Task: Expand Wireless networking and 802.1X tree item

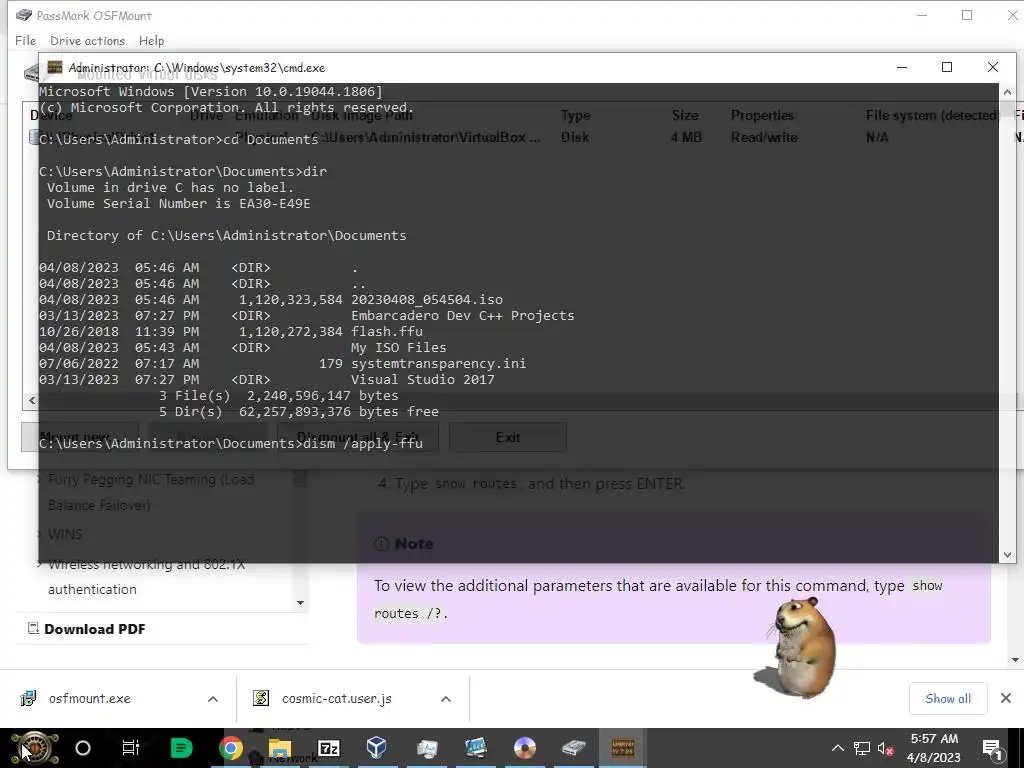Action: (40, 564)
